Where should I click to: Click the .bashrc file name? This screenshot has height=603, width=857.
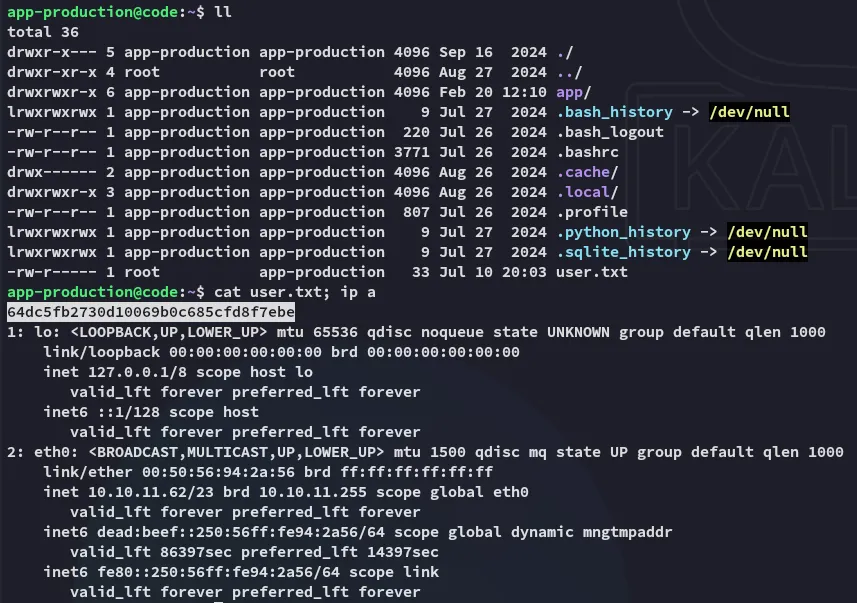[588, 152]
